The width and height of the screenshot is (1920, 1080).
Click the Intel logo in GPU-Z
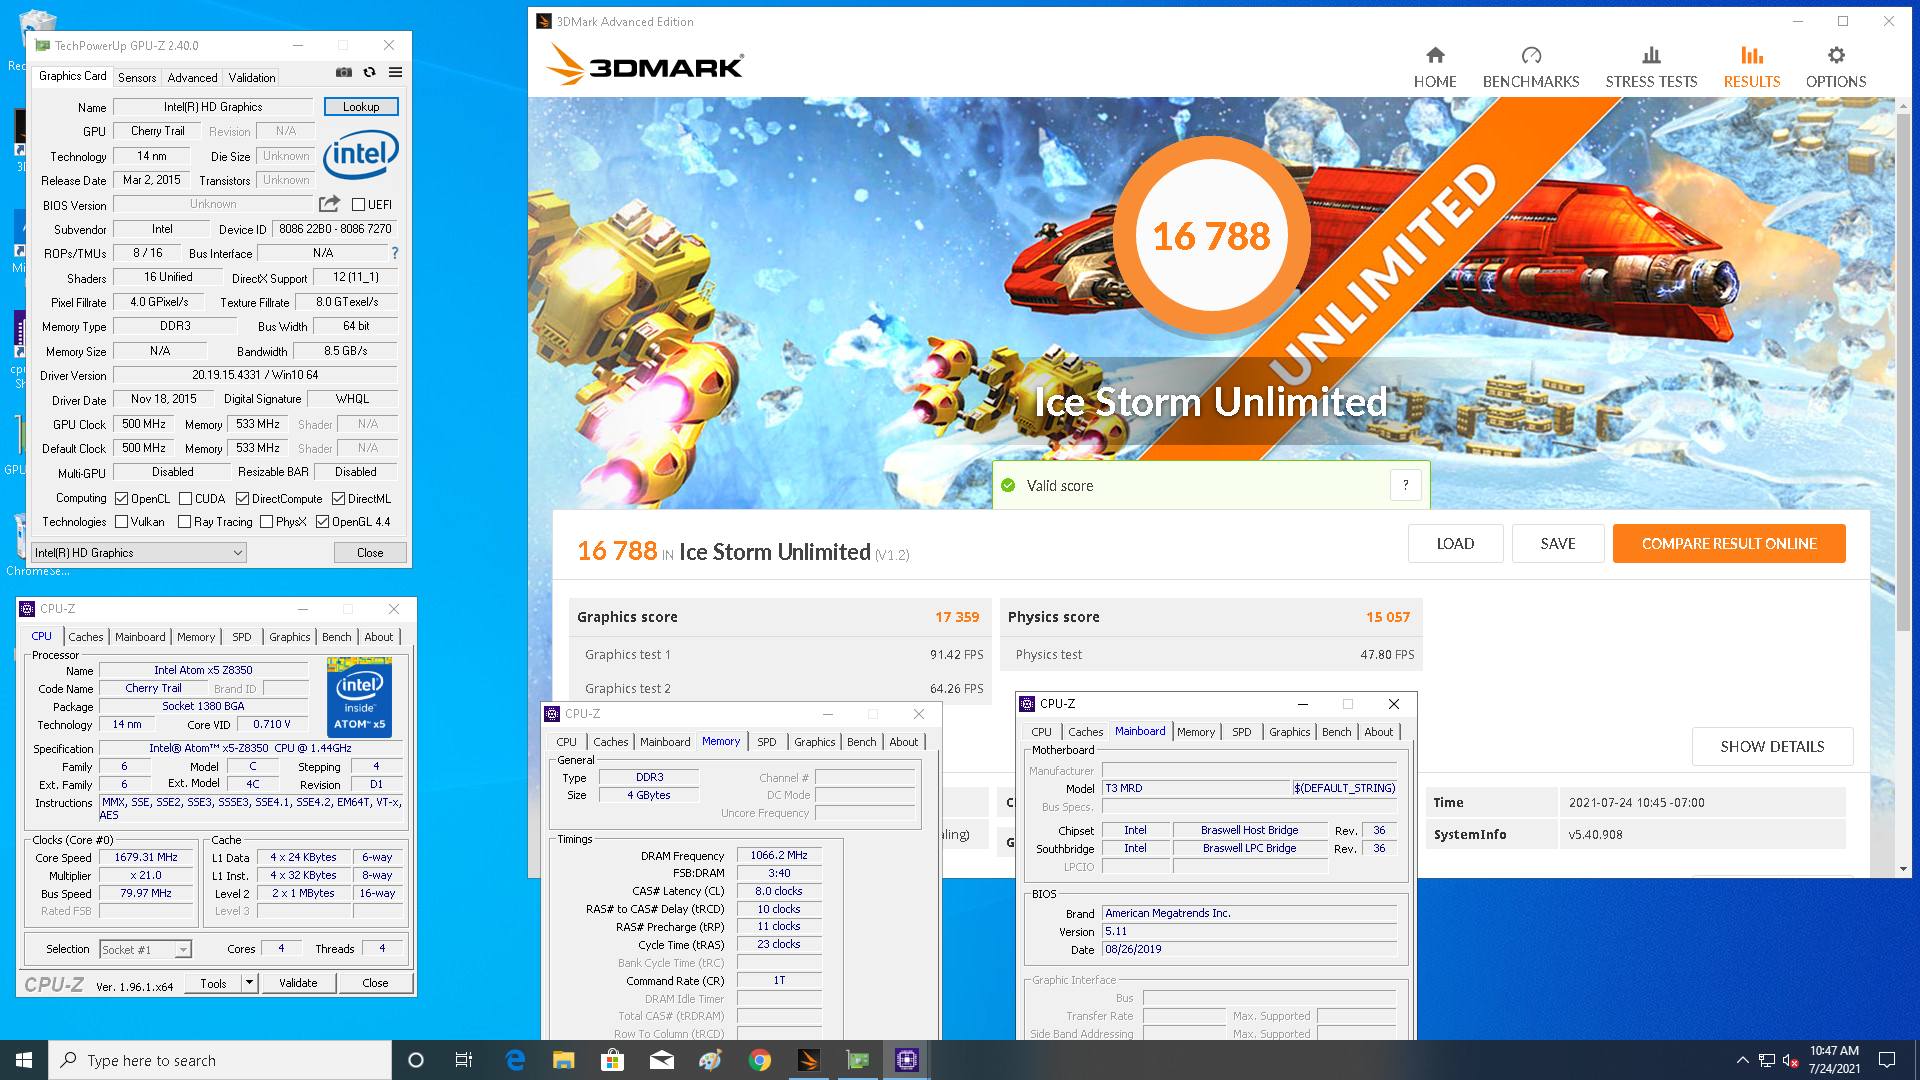[361, 155]
